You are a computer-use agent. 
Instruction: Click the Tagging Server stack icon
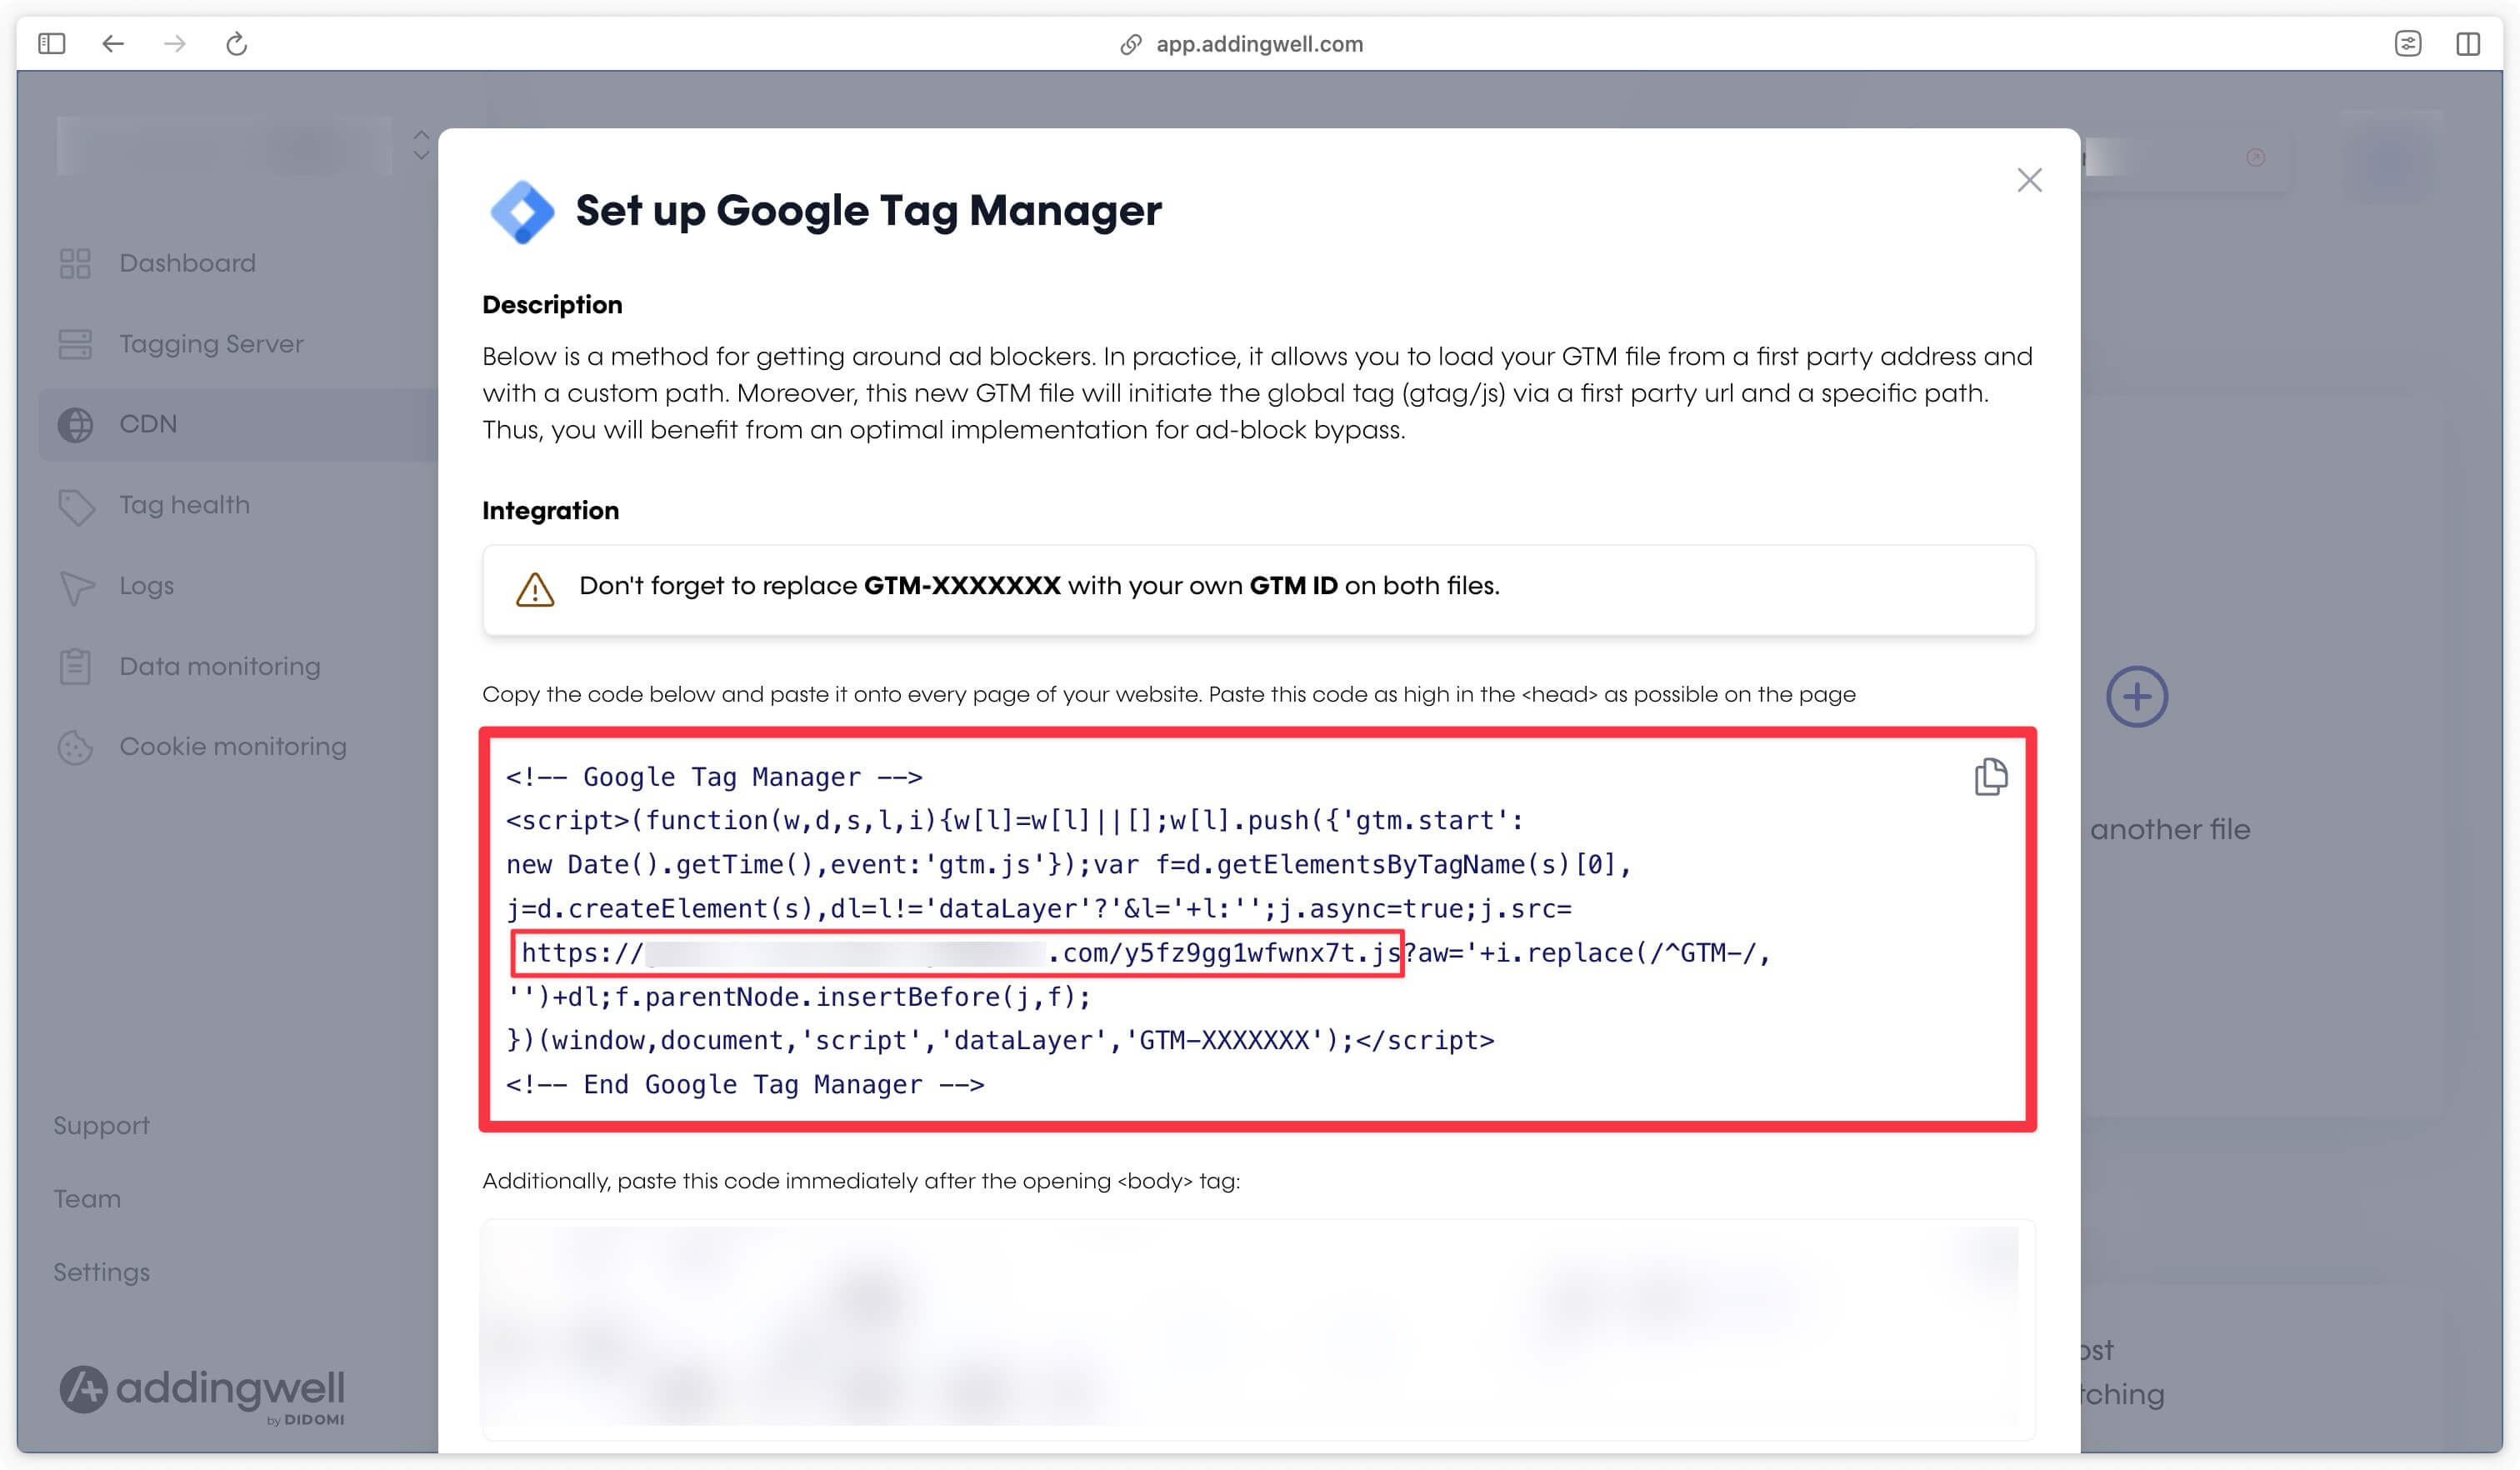click(75, 344)
